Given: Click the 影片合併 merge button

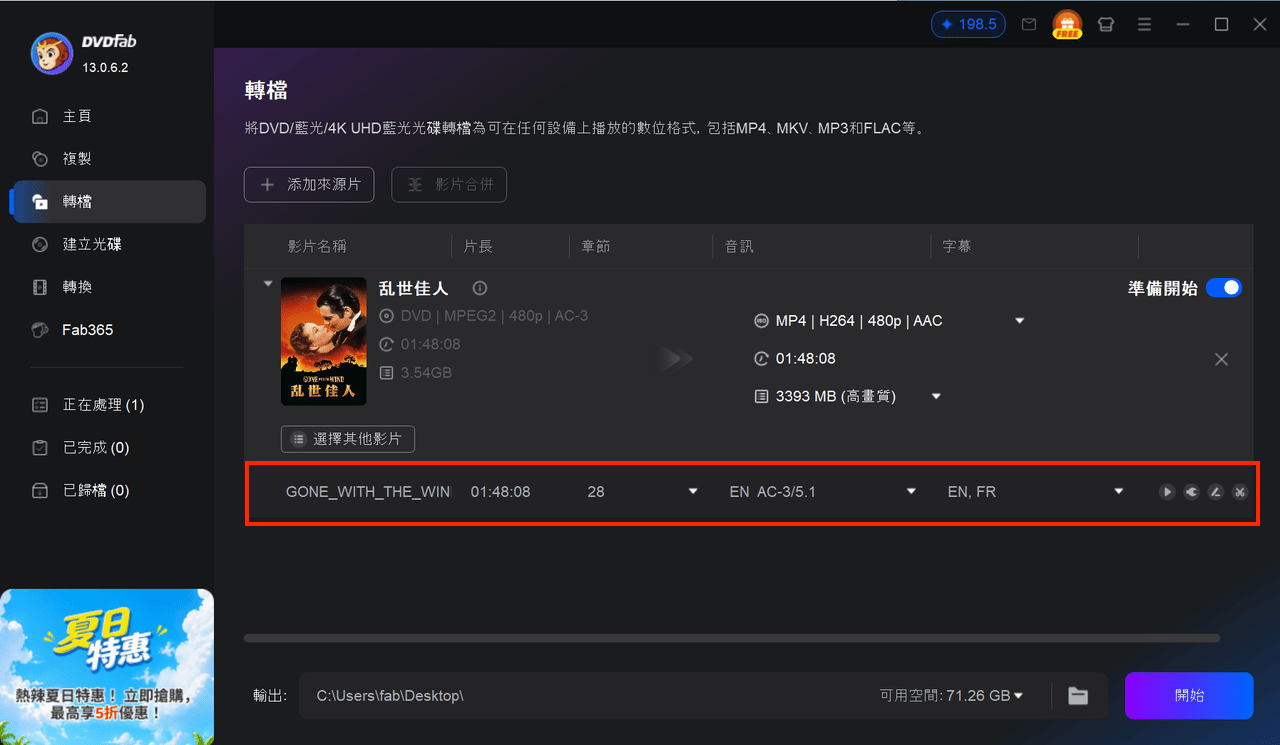Looking at the screenshot, I should point(449,185).
